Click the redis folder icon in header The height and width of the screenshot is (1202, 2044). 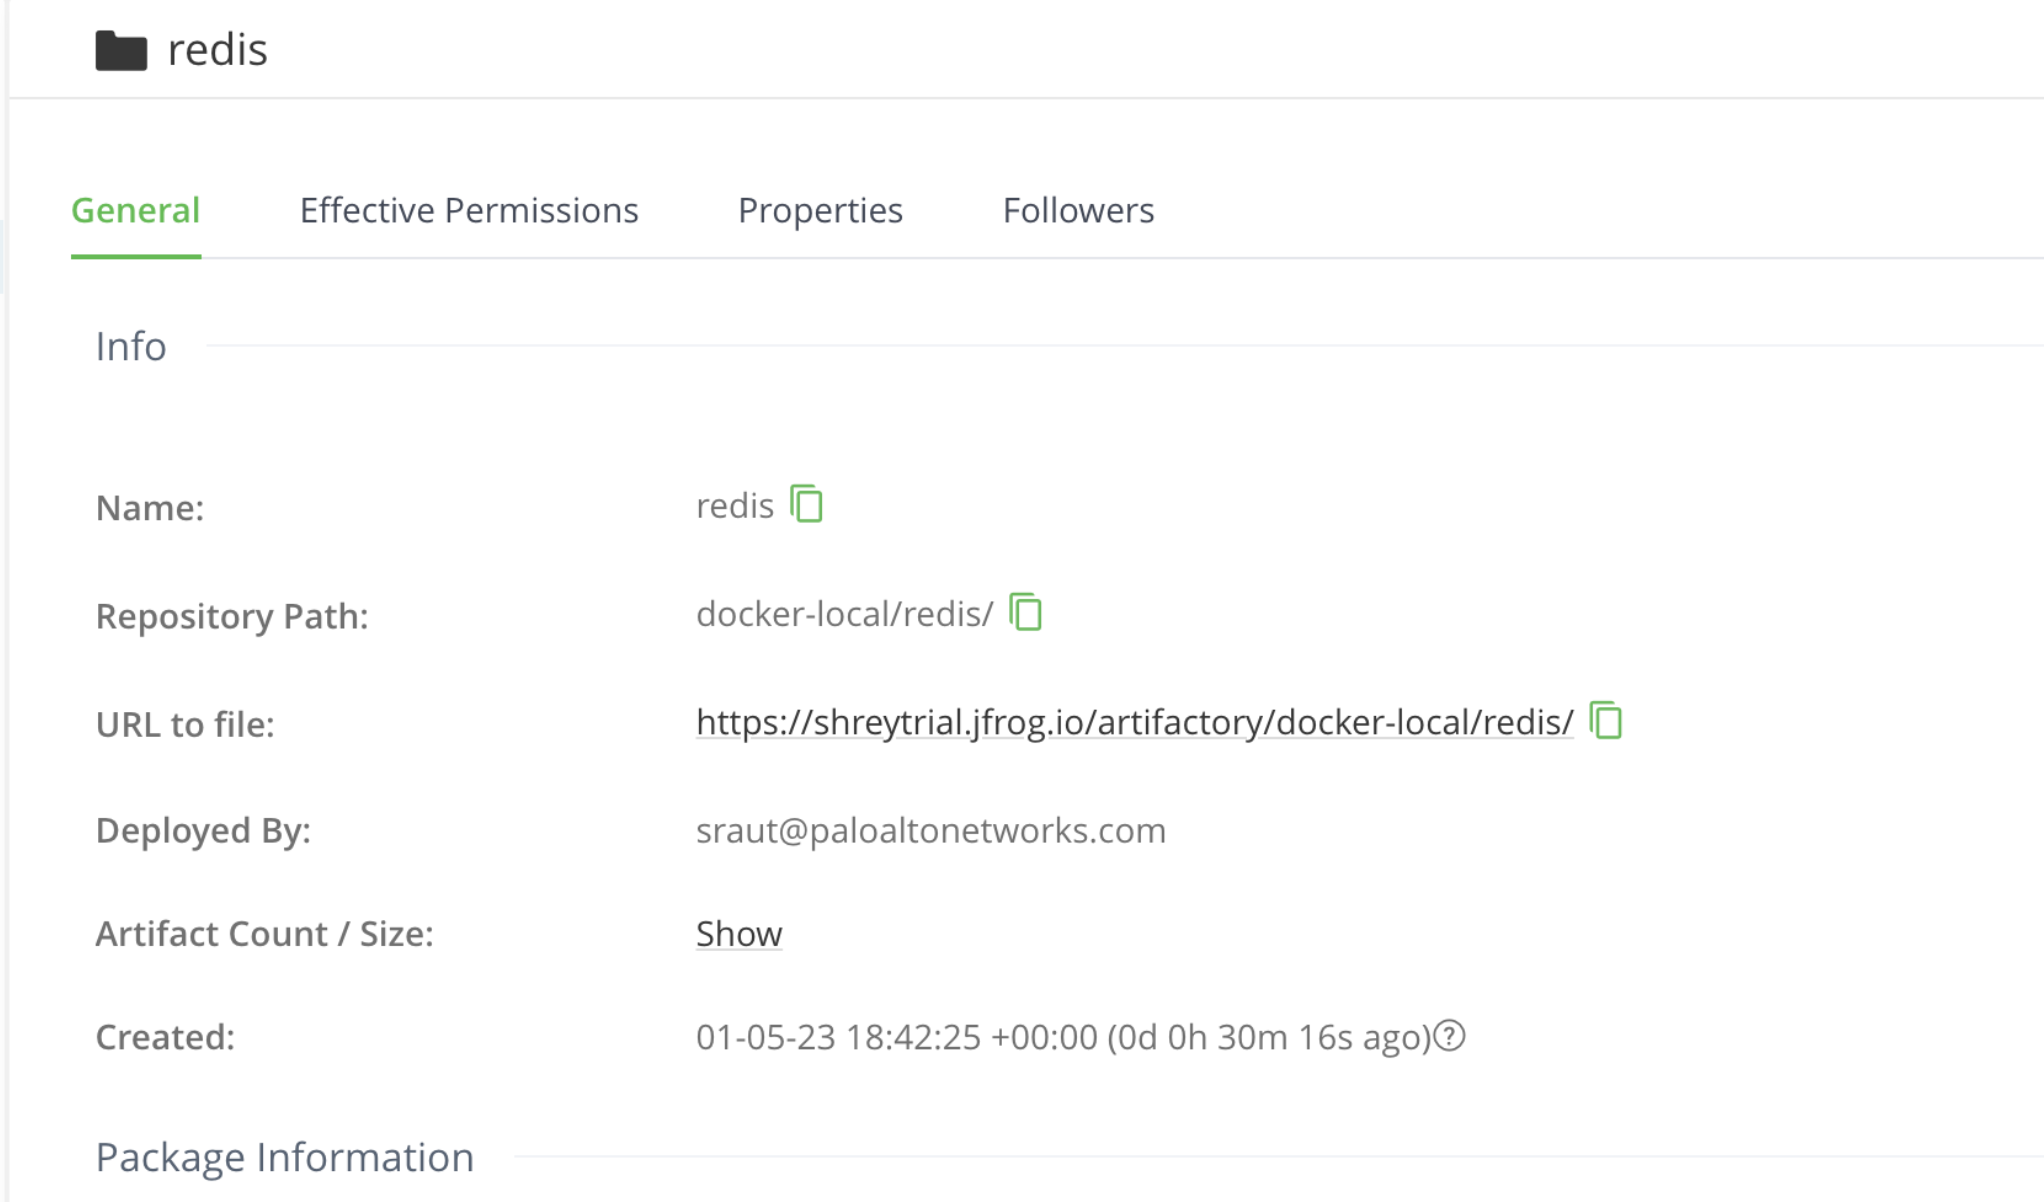click(x=121, y=50)
